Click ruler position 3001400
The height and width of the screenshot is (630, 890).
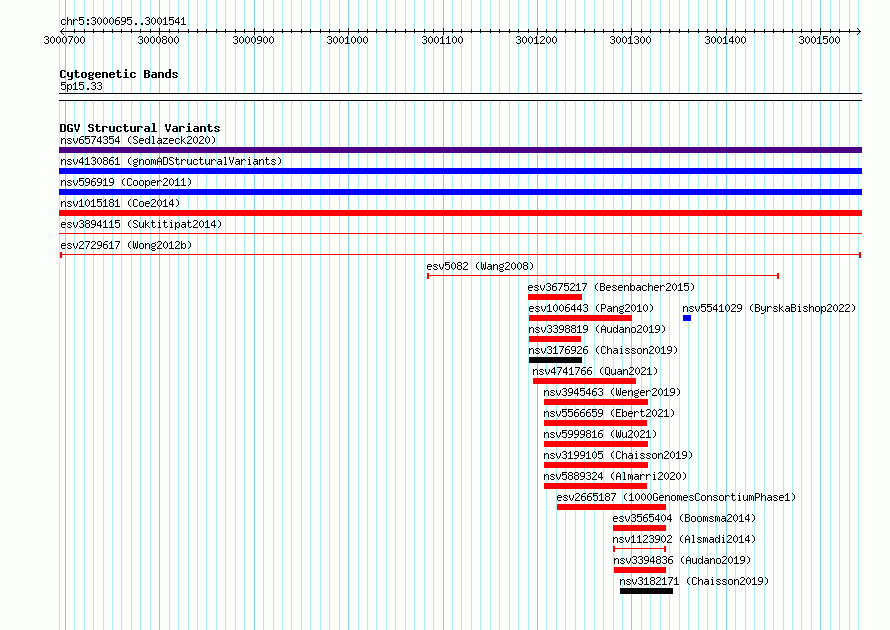click(725, 40)
